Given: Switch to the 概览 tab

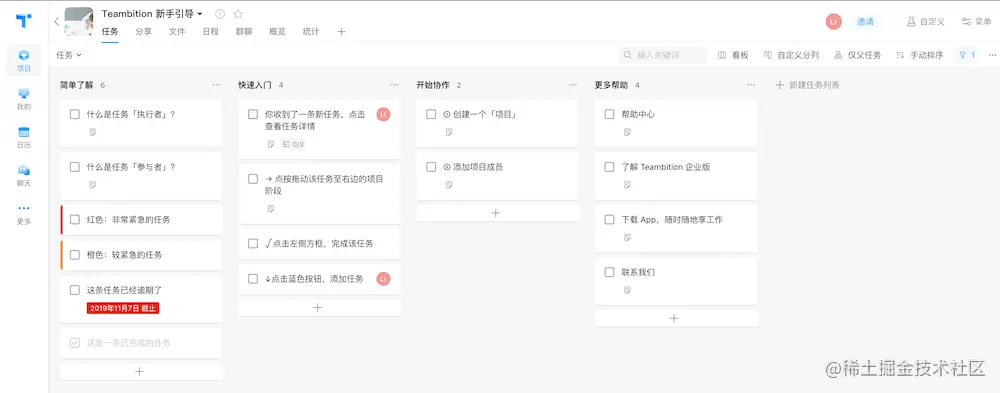Looking at the screenshot, I should click(x=277, y=31).
